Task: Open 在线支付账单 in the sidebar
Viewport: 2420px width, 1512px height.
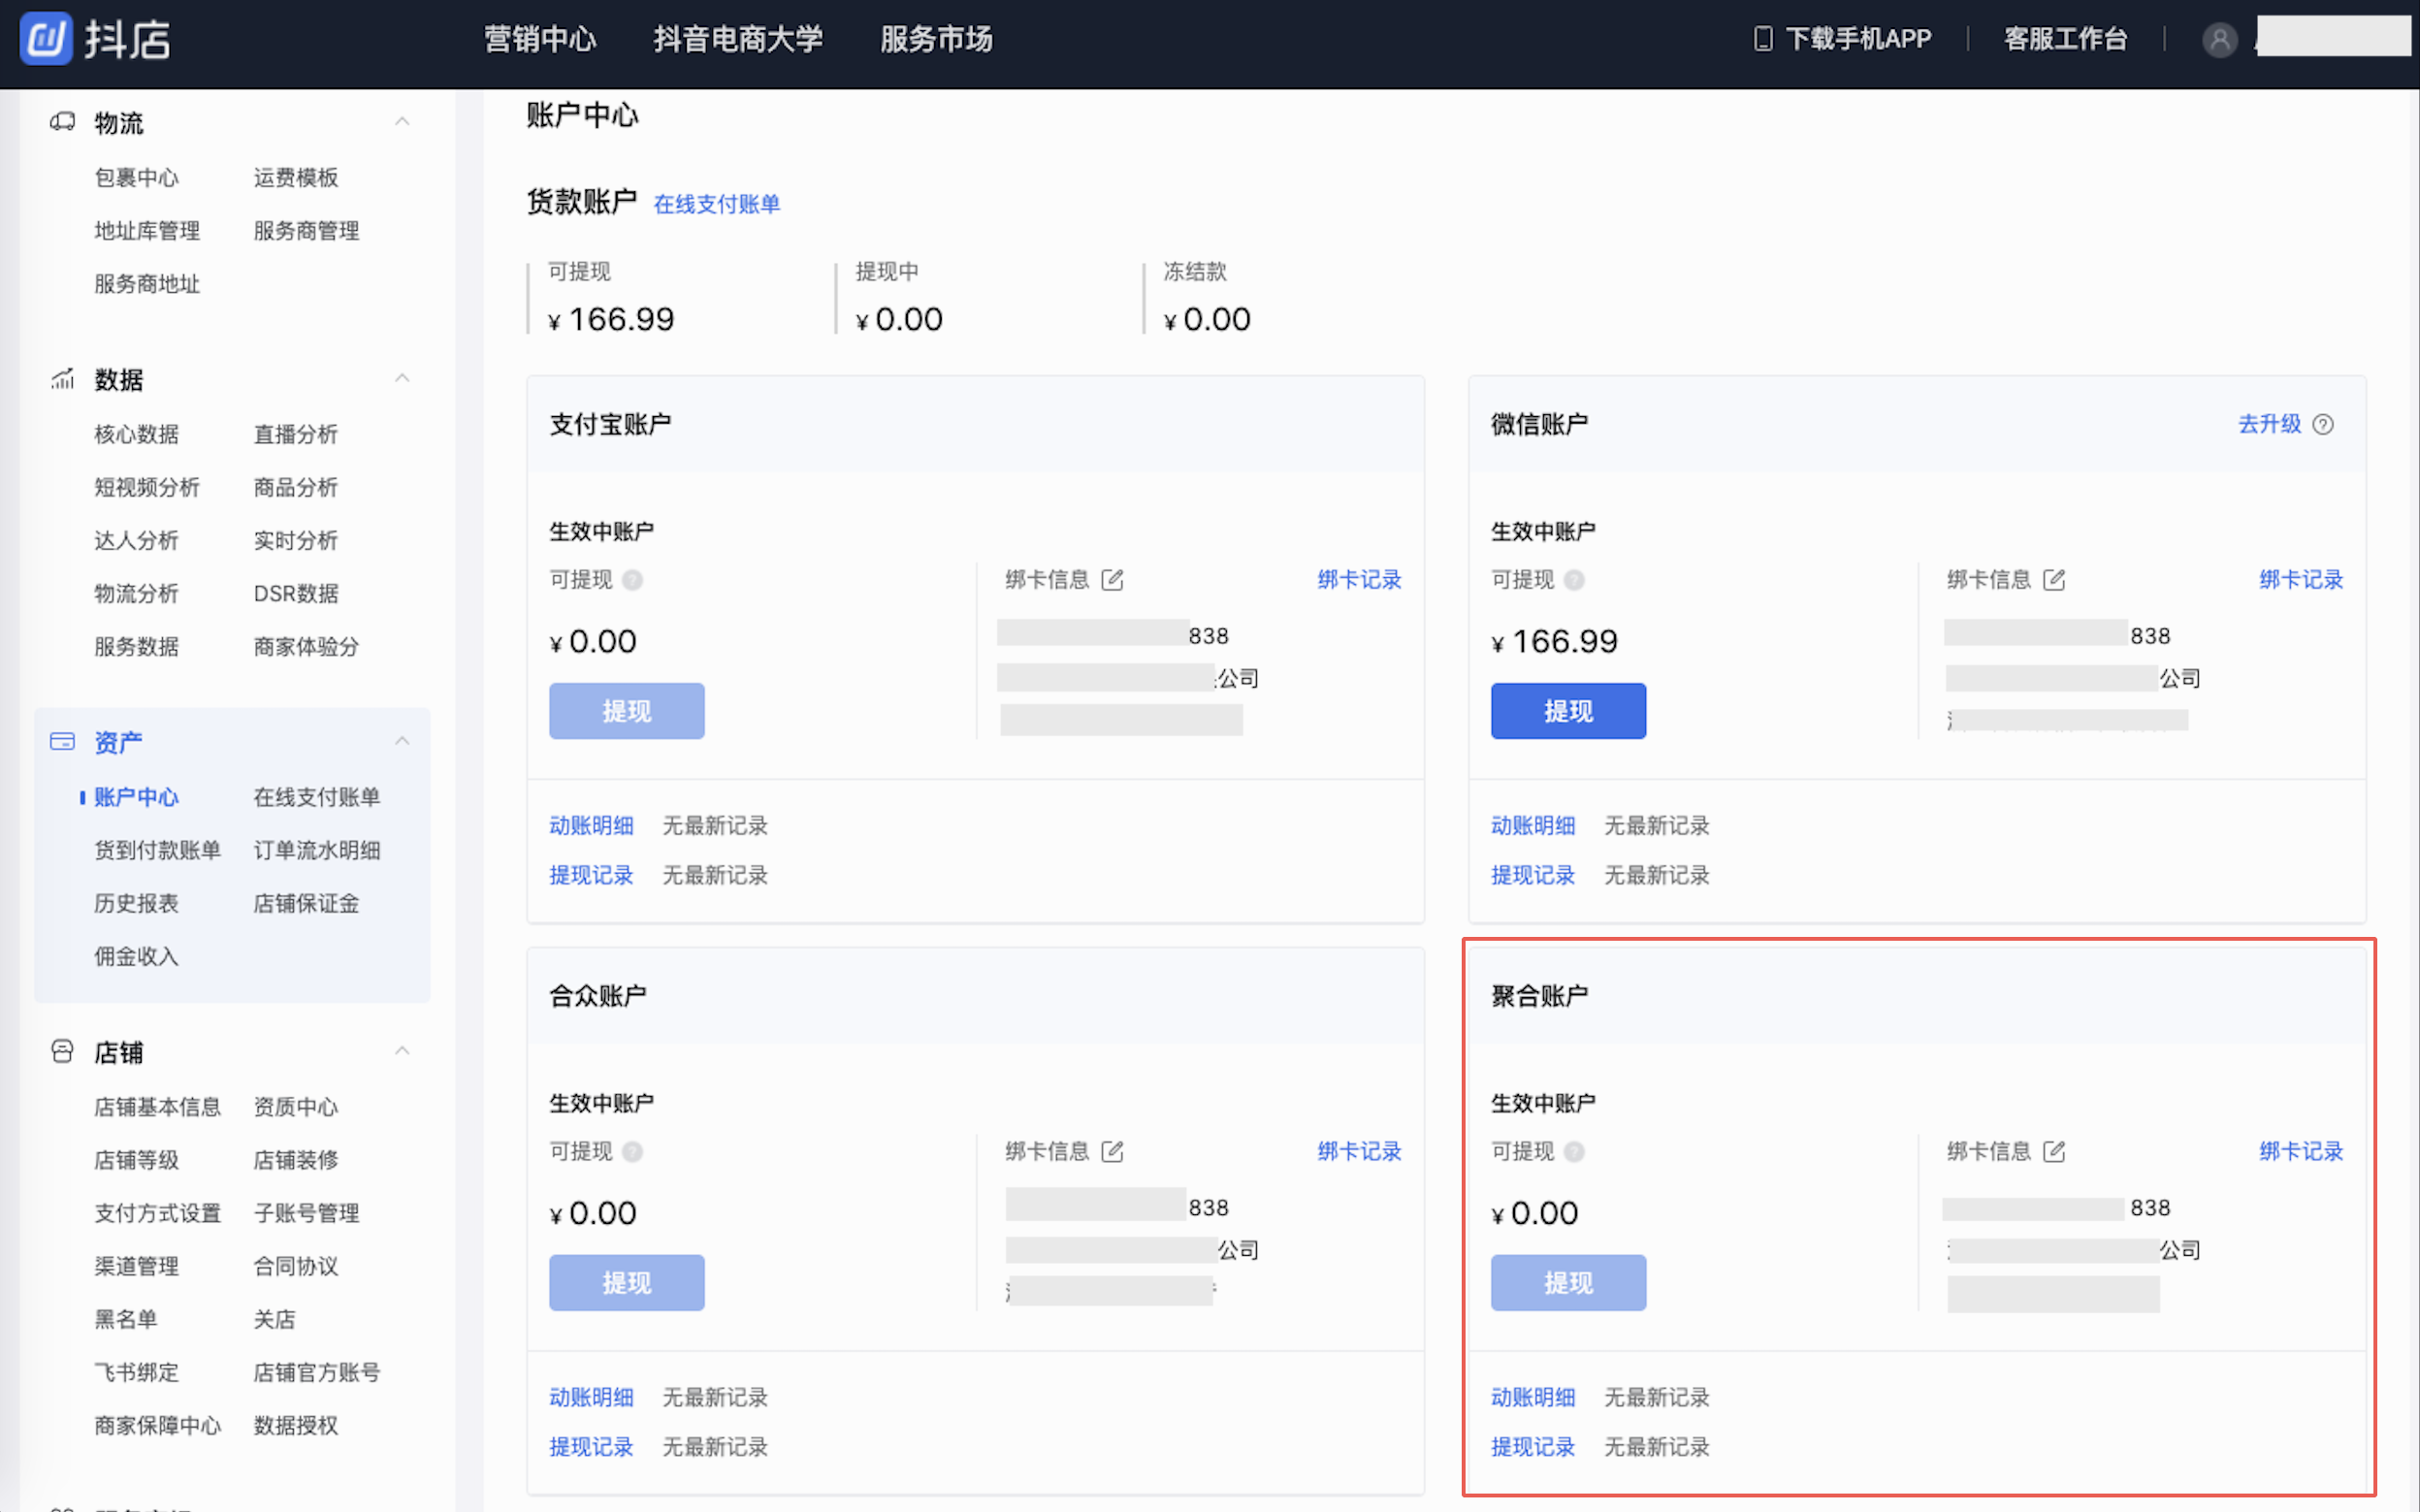Action: 316,797
